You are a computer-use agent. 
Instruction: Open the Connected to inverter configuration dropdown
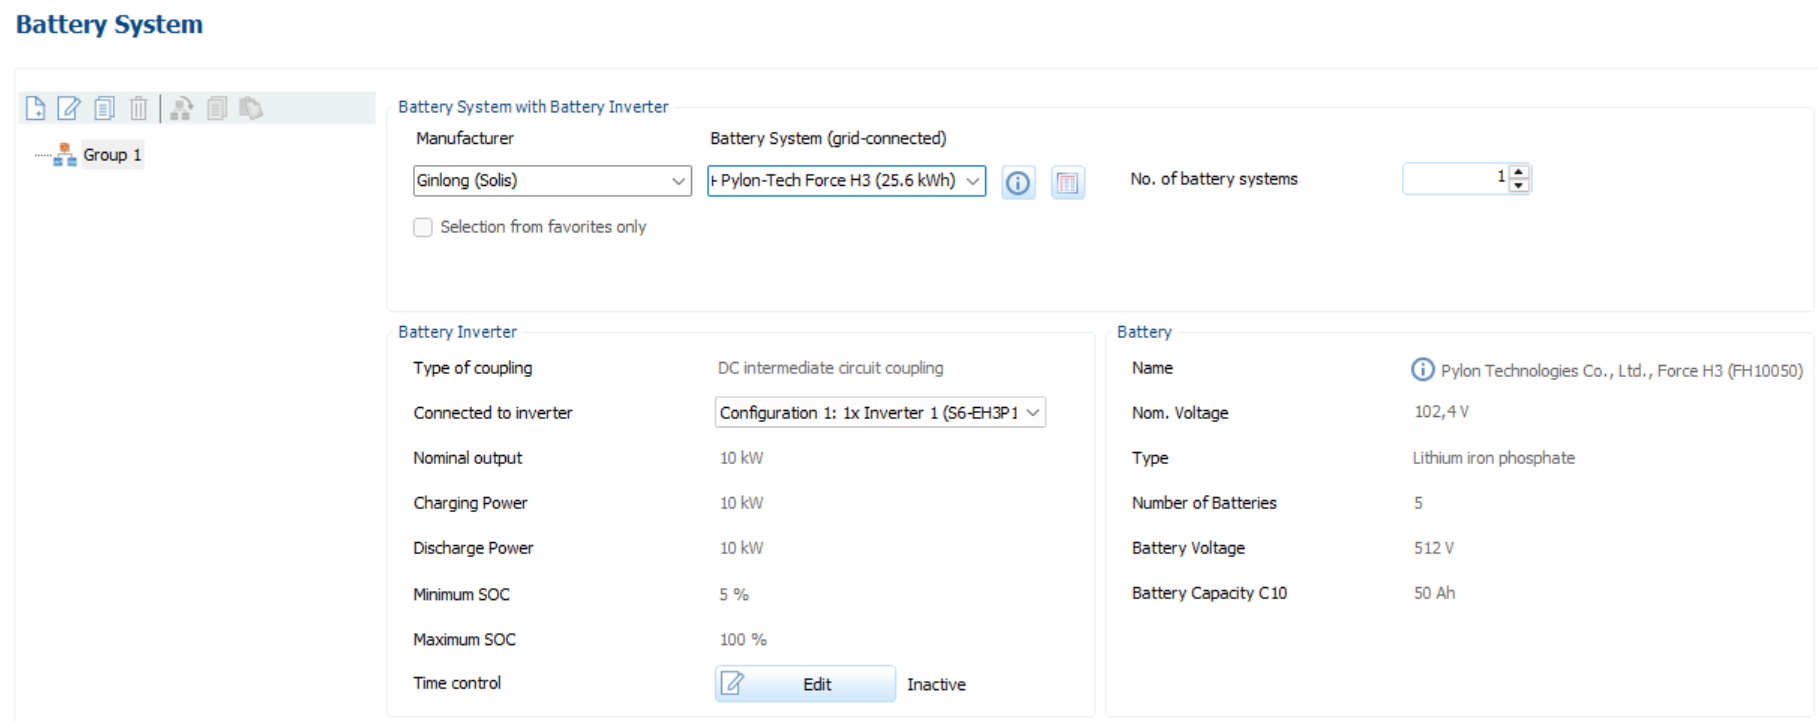[880, 413]
